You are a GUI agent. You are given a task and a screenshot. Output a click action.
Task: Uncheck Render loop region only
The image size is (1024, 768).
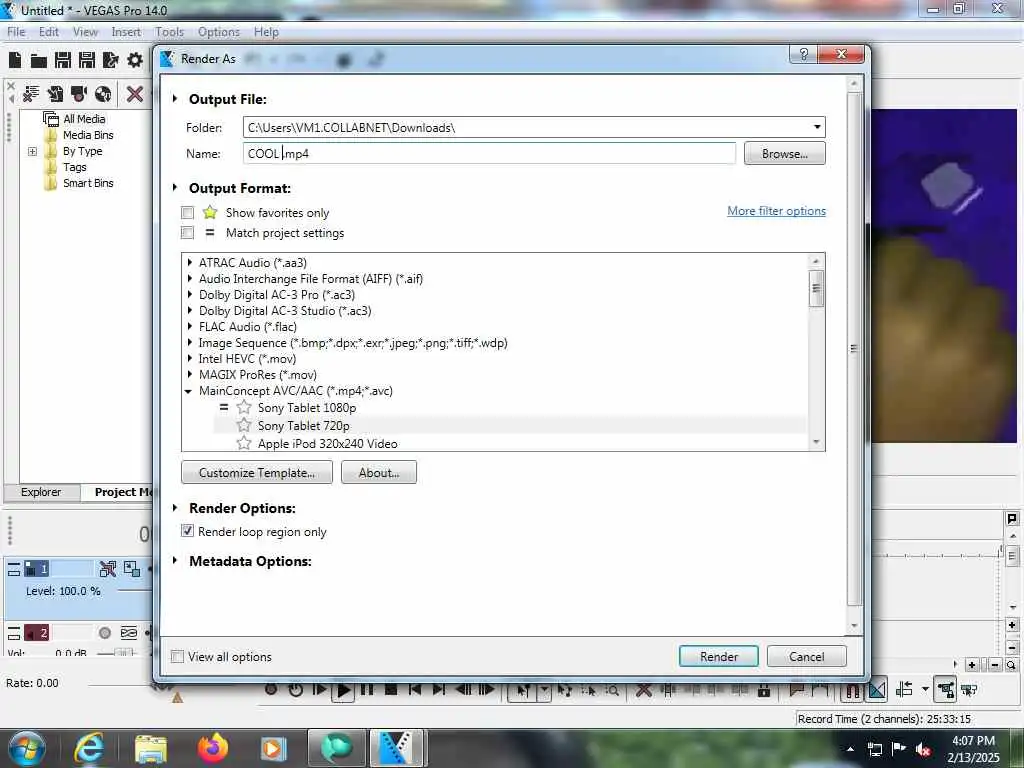187,531
